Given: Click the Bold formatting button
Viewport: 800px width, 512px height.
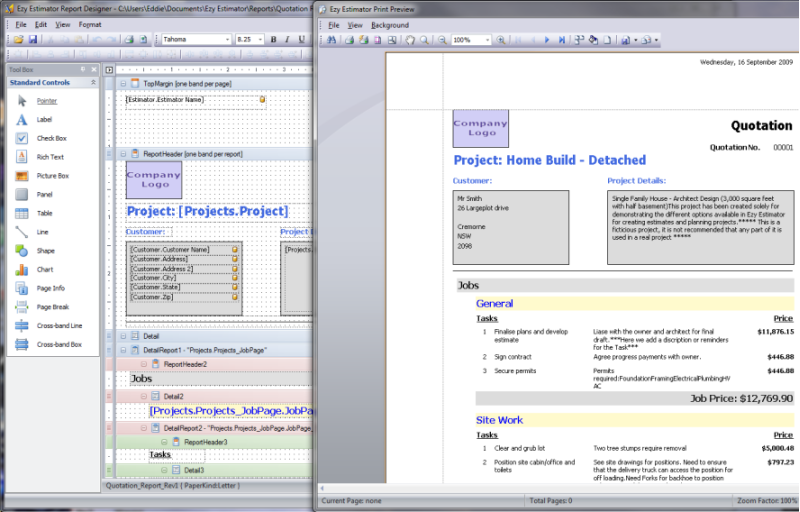Looking at the screenshot, I should tap(273, 39).
